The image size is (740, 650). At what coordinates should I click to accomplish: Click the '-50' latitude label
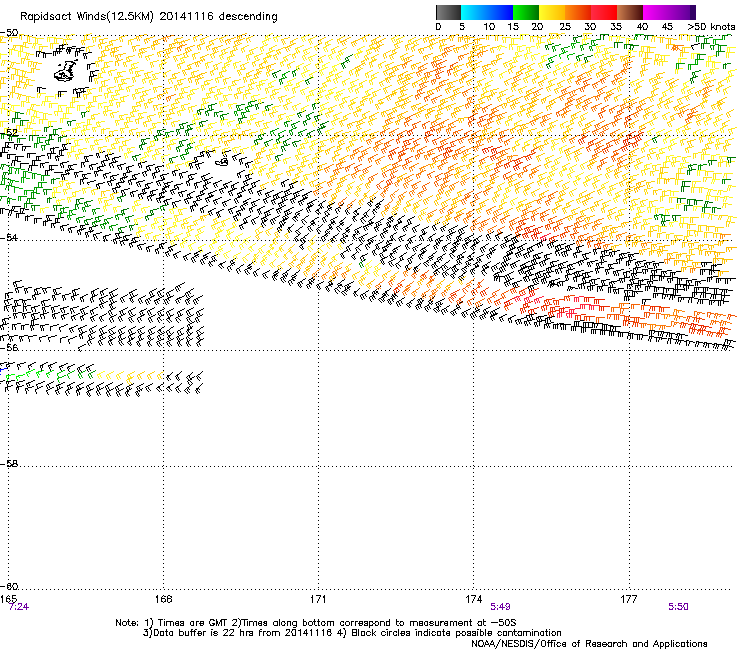pos(9,33)
